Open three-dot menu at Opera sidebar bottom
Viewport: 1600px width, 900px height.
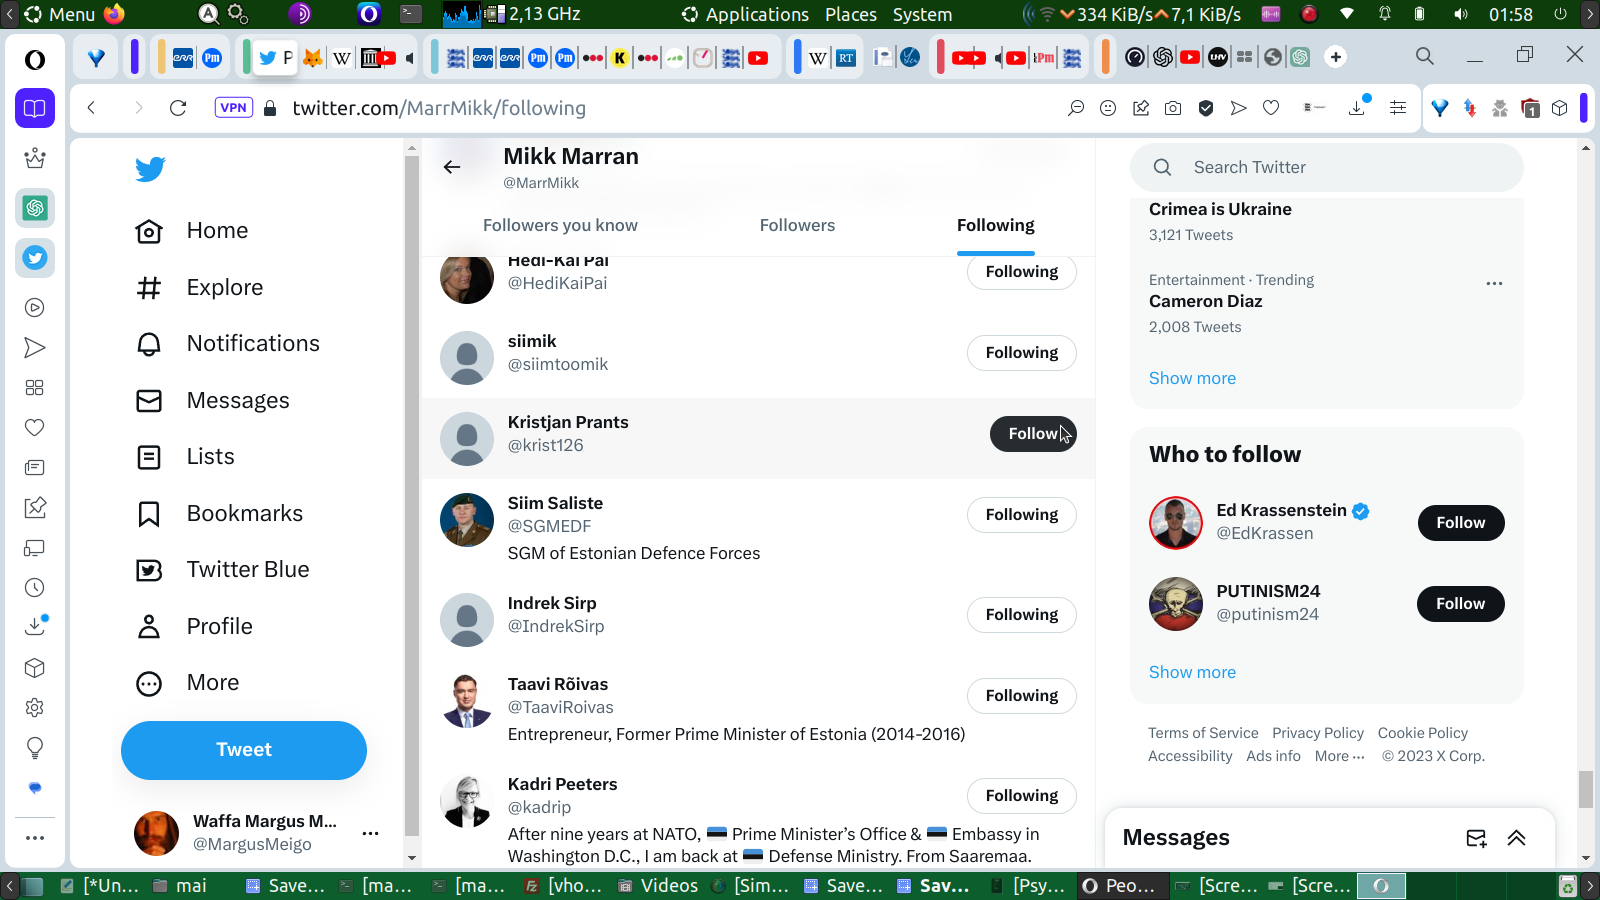click(35, 838)
